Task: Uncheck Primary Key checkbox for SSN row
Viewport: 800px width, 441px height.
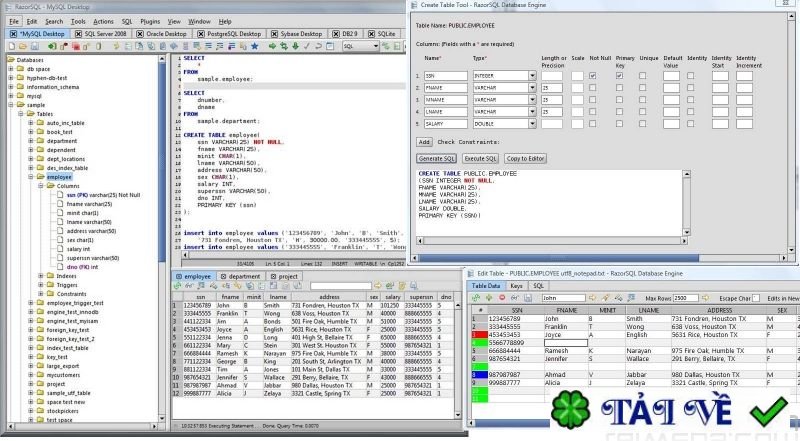Action: [x=619, y=75]
